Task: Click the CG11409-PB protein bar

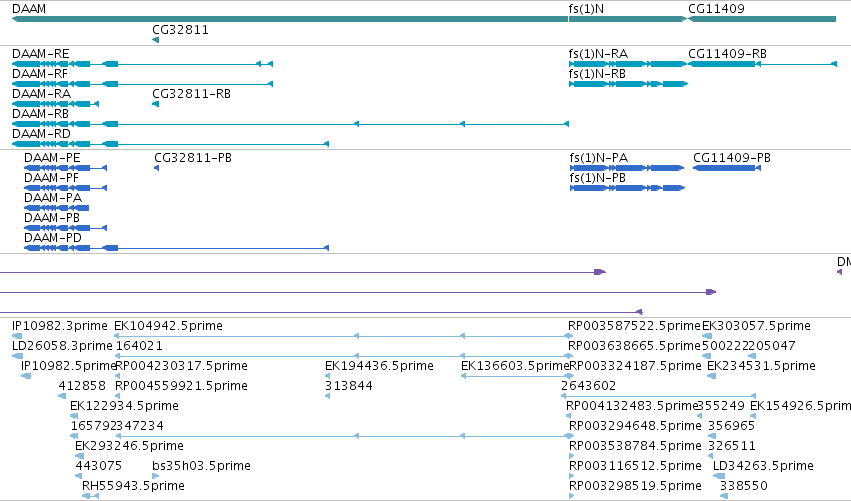Action: coord(727,168)
